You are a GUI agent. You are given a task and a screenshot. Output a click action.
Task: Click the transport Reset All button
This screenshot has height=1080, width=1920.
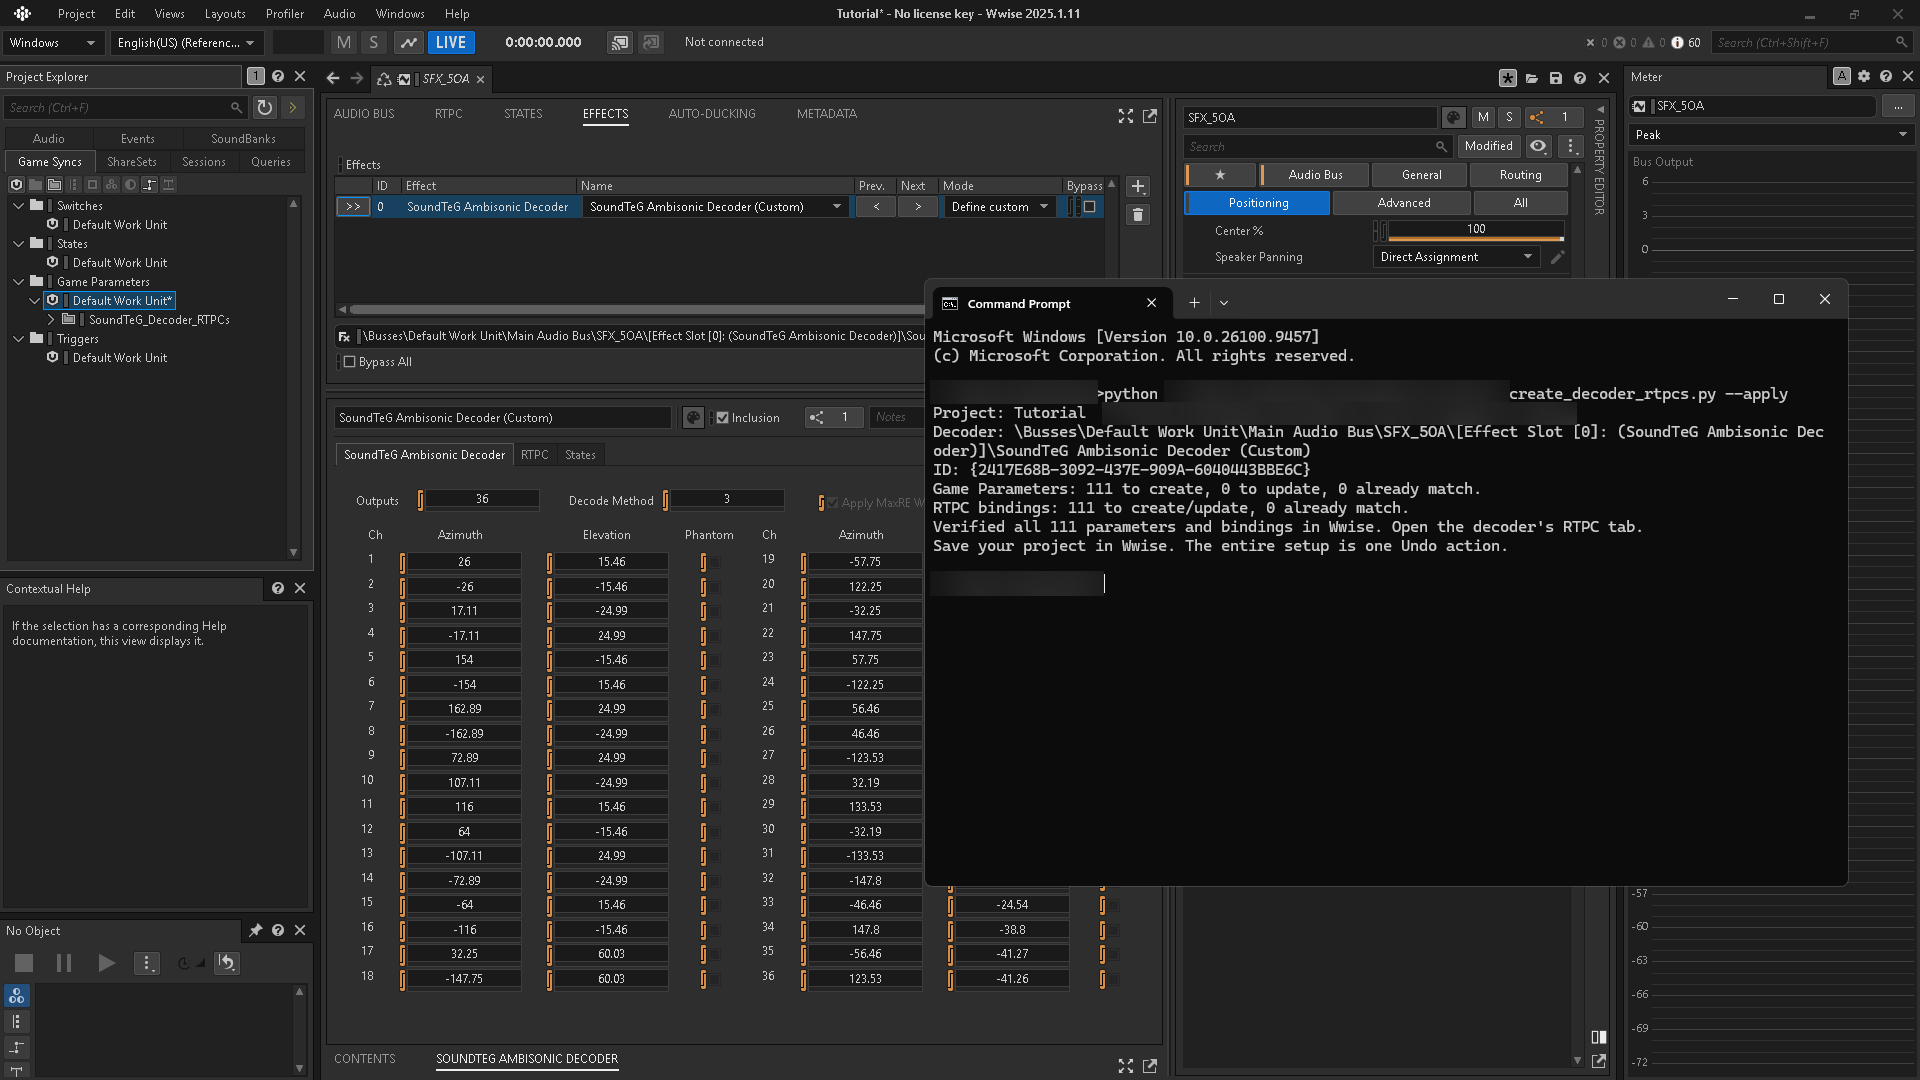point(227,963)
